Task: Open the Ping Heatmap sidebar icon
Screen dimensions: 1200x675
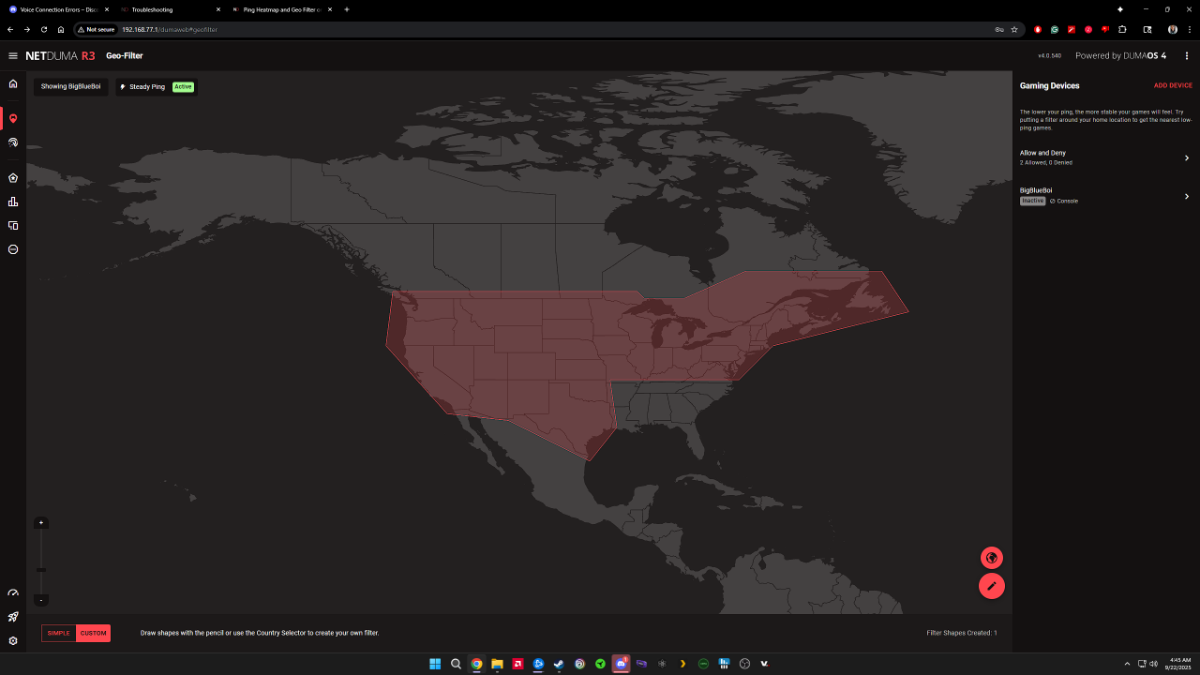Action: pyautogui.click(x=13, y=143)
